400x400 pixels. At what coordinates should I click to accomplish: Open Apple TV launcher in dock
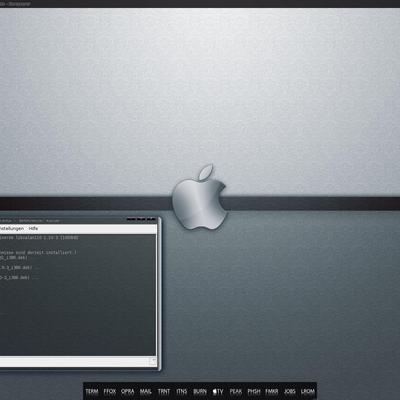click(x=218, y=392)
